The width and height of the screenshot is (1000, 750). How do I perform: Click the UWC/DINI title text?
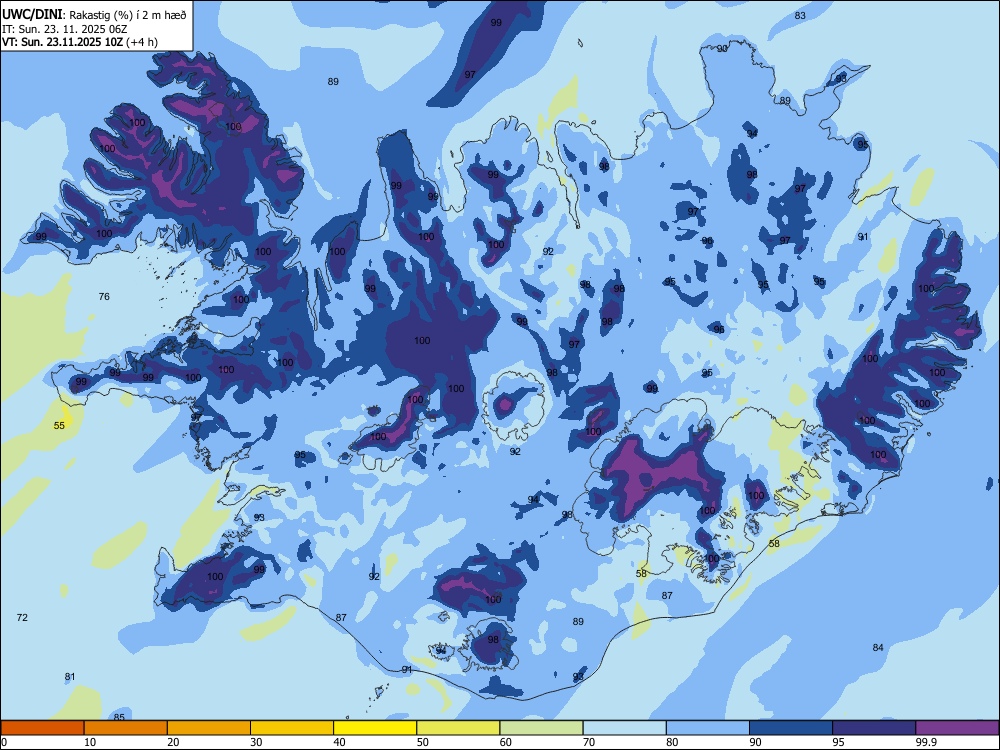[32, 15]
